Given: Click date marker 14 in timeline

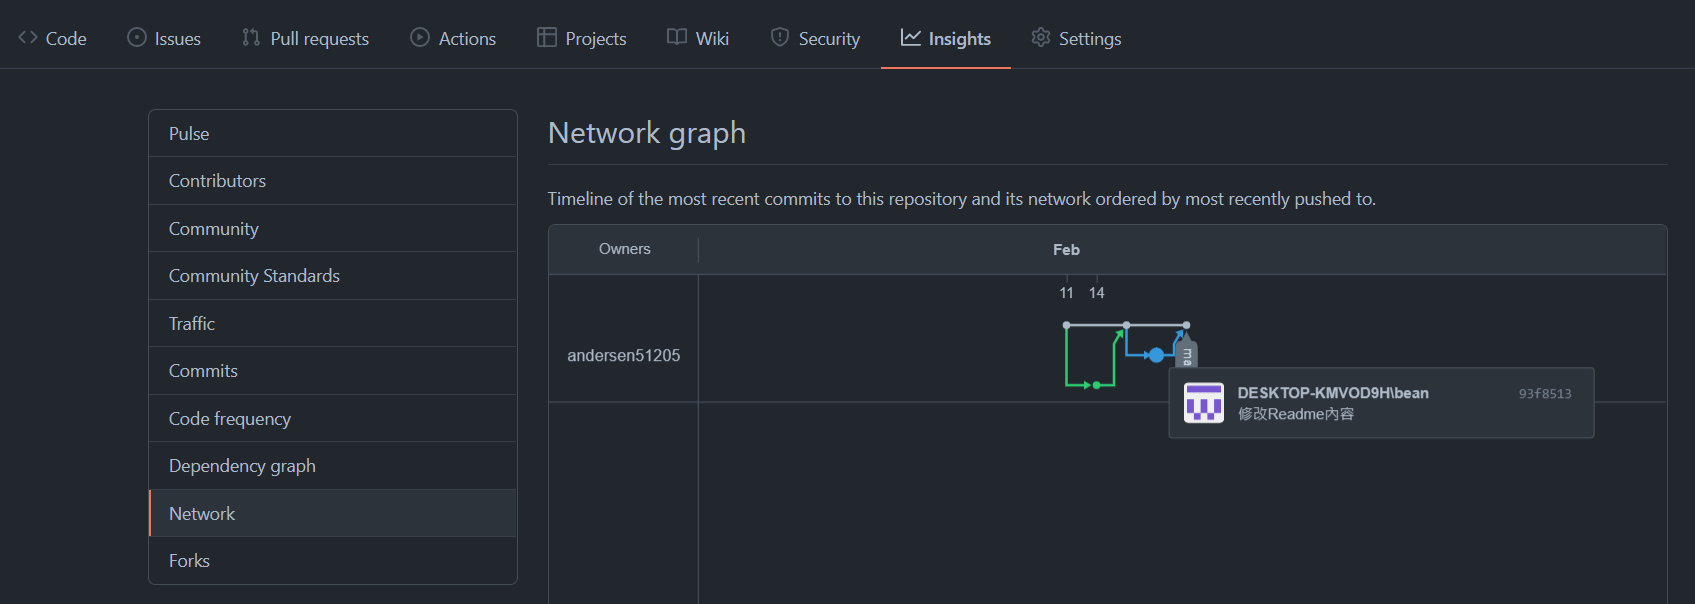Looking at the screenshot, I should pyautogui.click(x=1097, y=293).
